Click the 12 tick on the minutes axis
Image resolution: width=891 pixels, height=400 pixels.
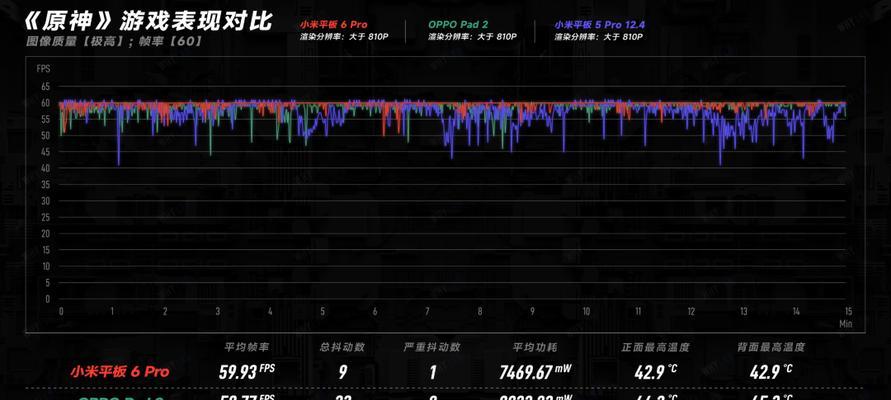(x=691, y=311)
